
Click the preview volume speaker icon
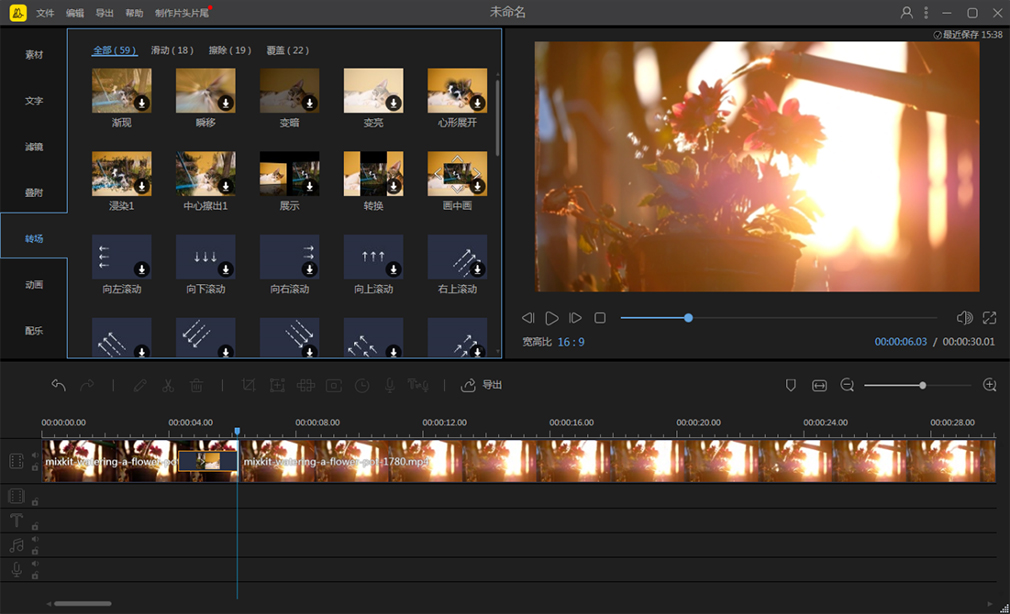point(965,318)
